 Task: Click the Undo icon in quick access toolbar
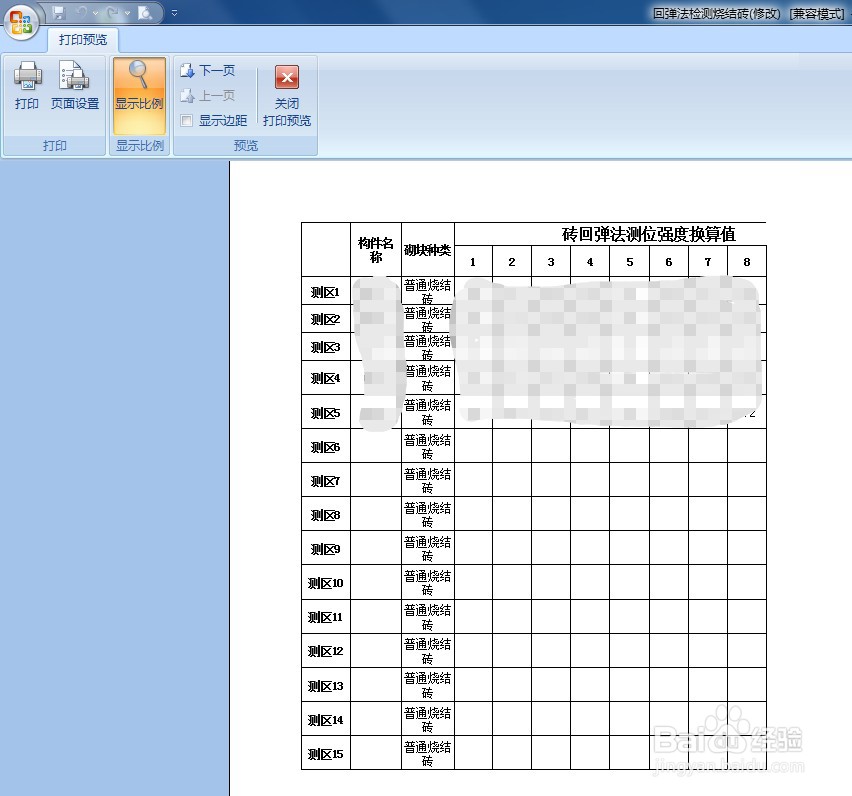click(82, 12)
